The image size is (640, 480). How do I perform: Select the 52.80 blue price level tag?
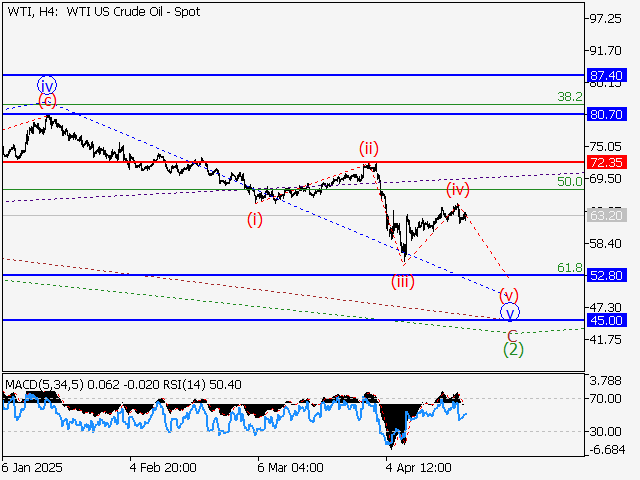[607, 275]
